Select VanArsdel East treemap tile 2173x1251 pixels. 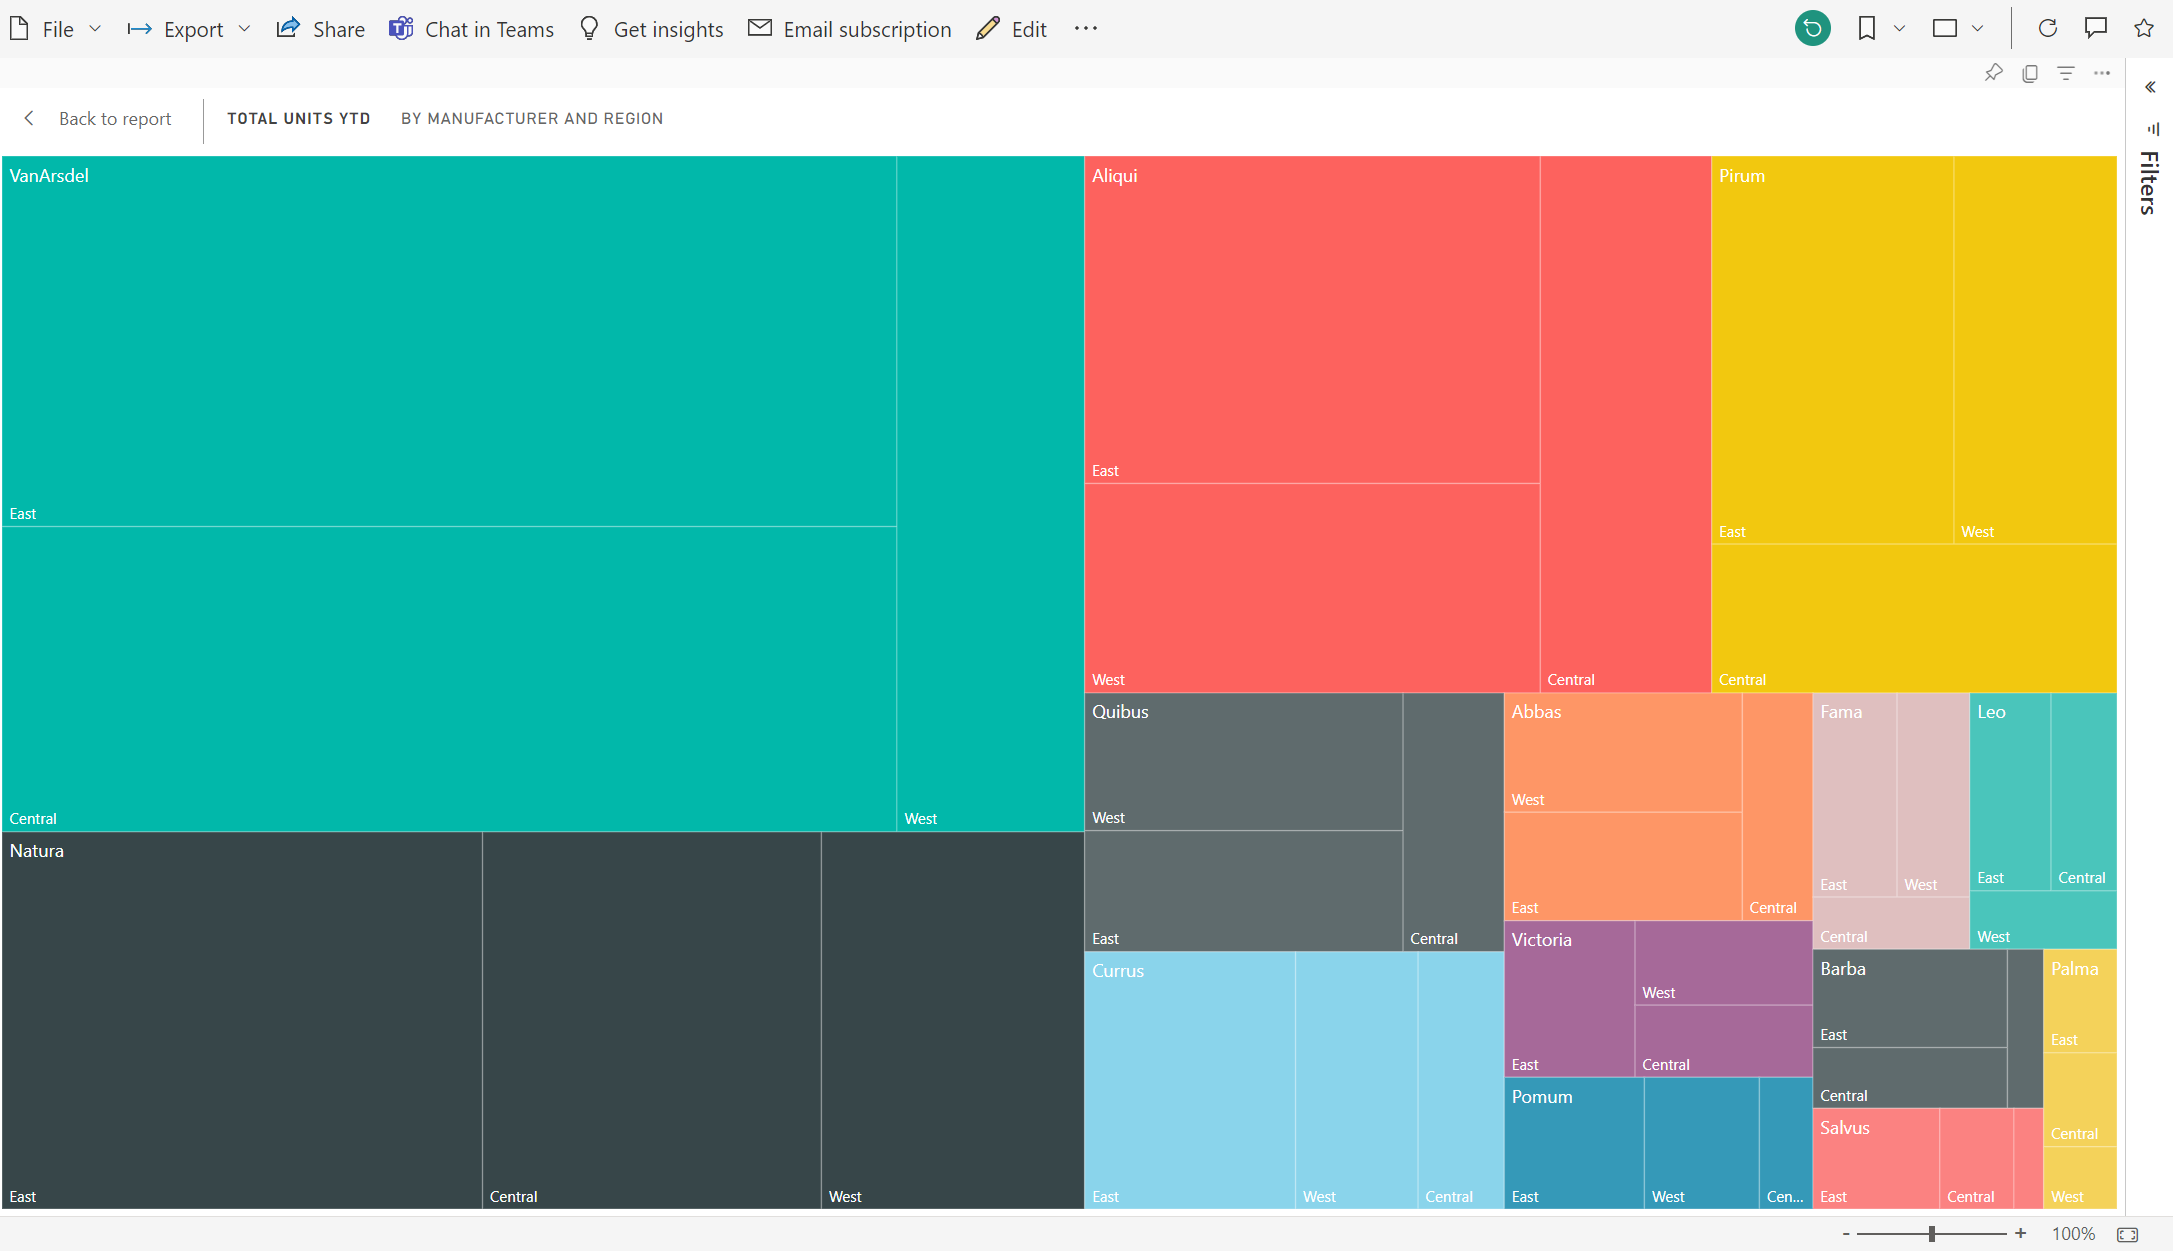(x=448, y=340)
